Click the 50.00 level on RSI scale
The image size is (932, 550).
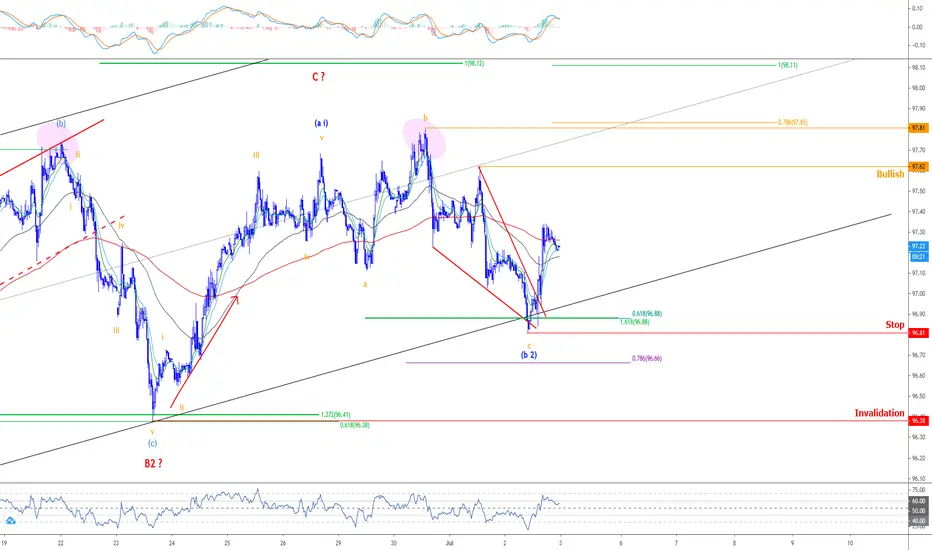click(918, 511)
